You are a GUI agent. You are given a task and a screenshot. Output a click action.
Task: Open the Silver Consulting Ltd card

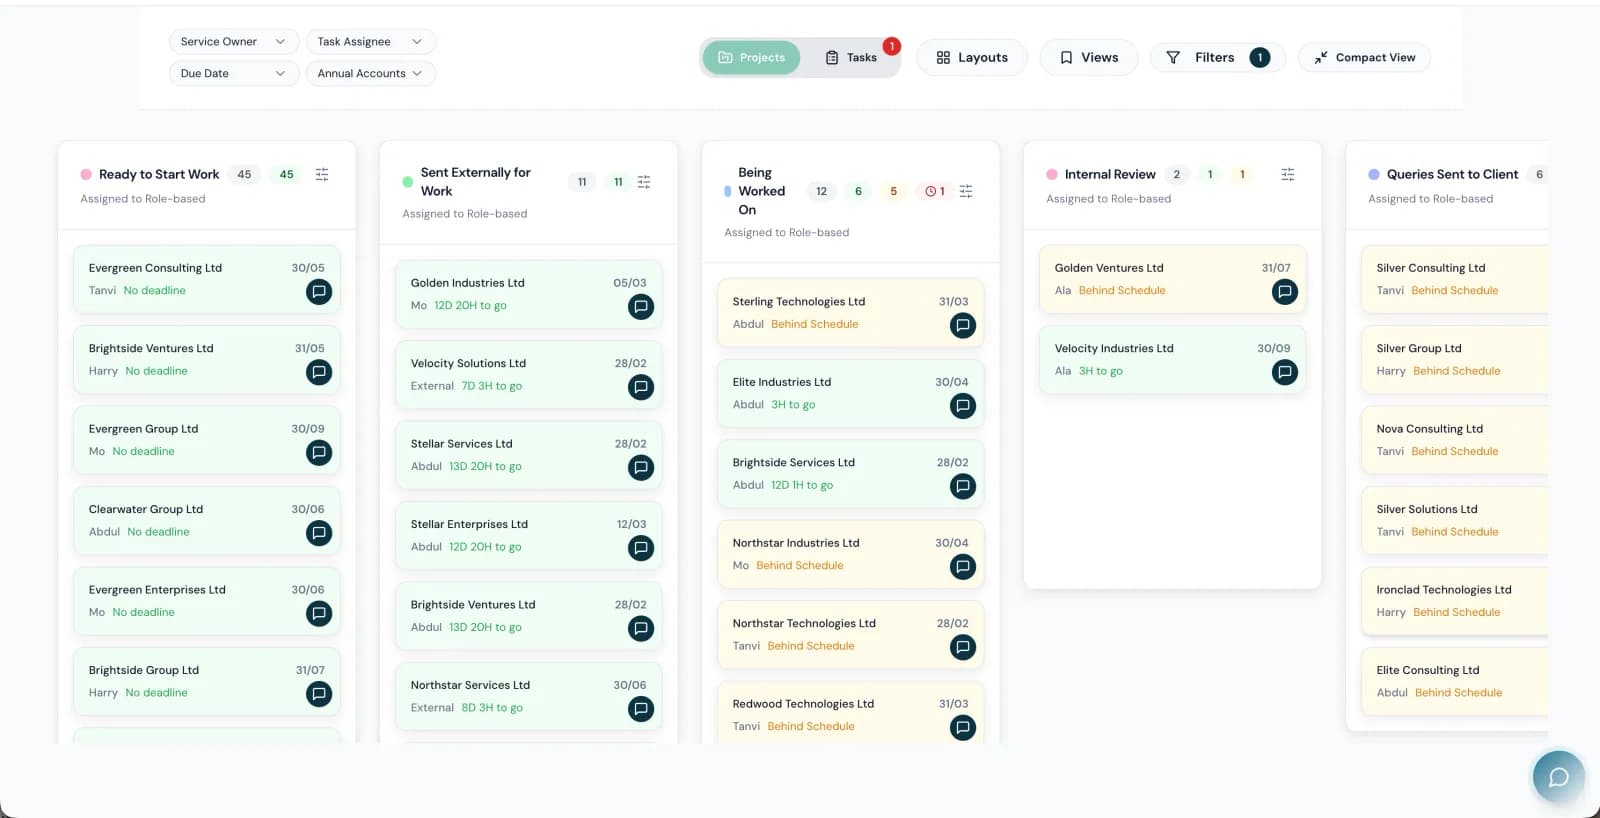[1454, 280]
